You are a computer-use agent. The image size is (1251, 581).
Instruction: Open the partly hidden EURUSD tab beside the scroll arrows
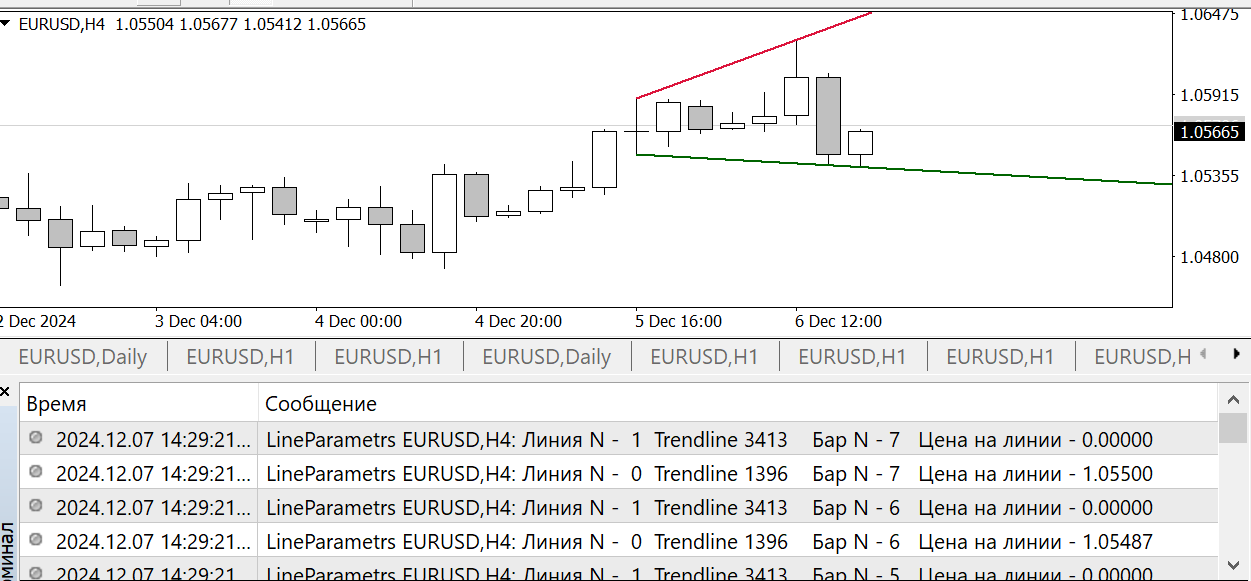click(1142, 357)
